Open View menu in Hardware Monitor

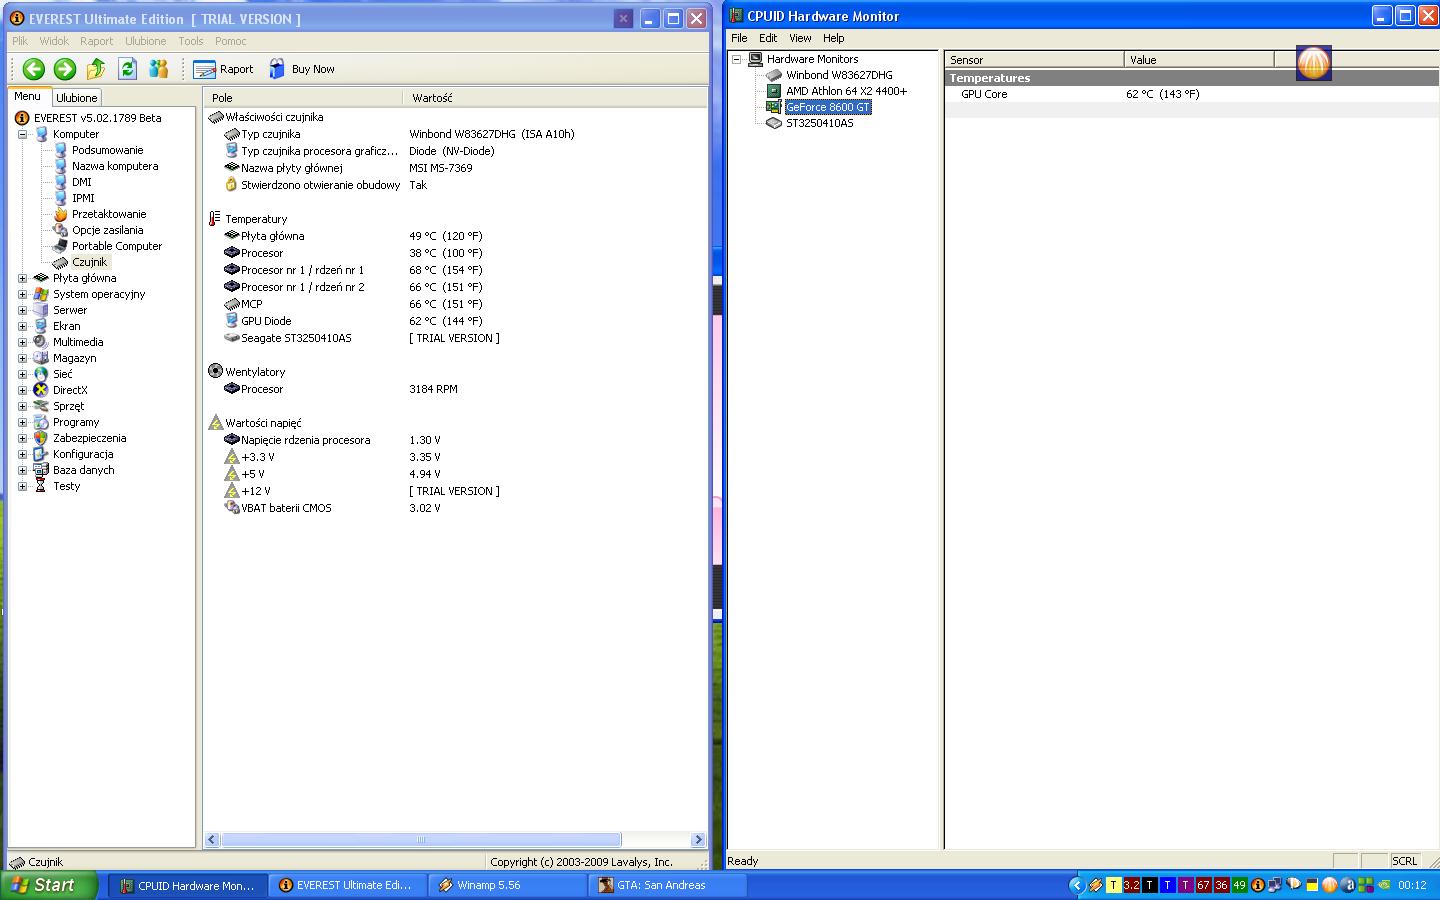[x=800, y=38]
